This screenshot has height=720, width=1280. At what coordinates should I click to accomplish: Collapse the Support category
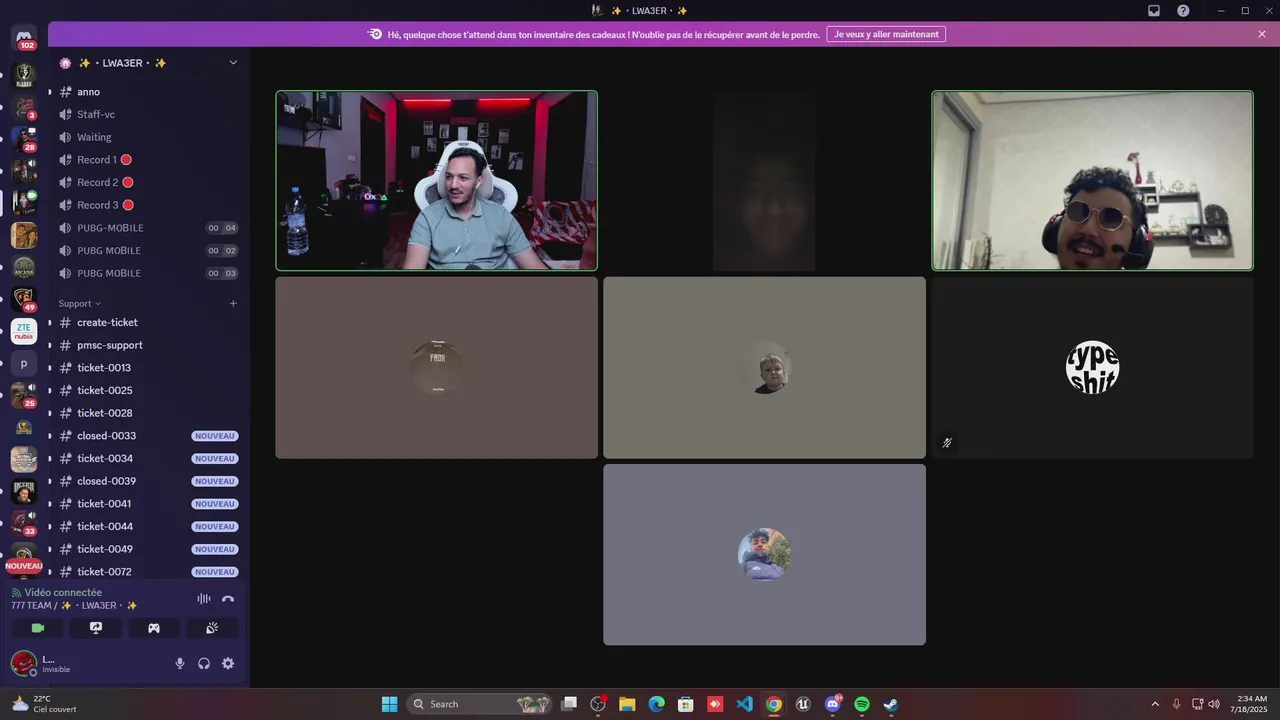[x=80, y=303]
